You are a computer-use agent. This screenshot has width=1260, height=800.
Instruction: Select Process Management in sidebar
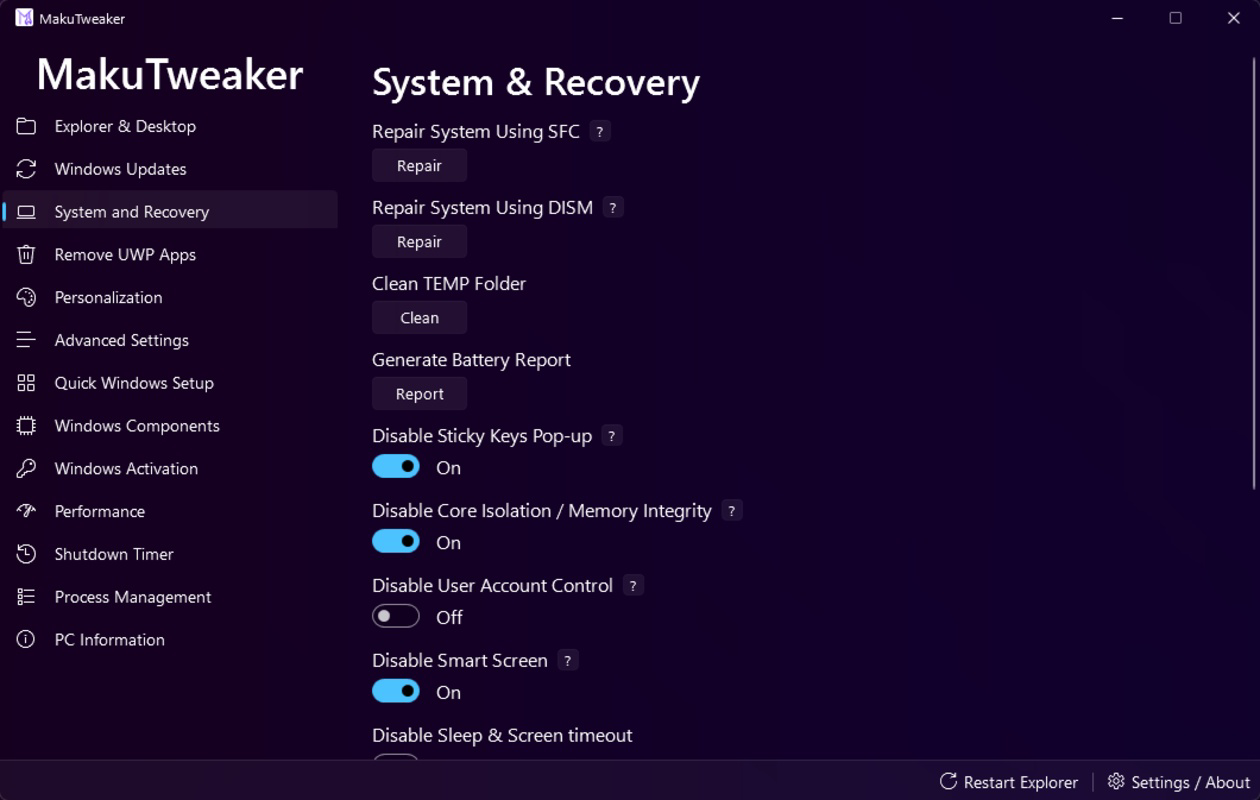[170, 597]
